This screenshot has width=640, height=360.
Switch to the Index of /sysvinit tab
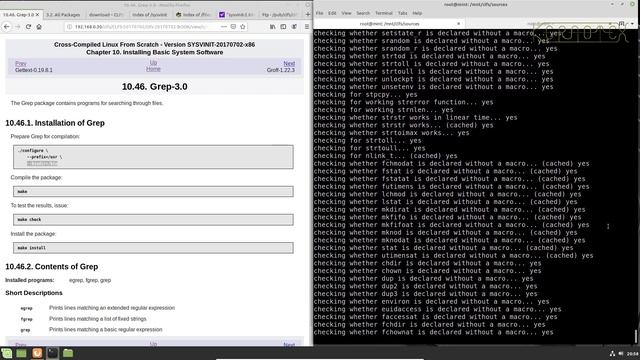point(149,15)
